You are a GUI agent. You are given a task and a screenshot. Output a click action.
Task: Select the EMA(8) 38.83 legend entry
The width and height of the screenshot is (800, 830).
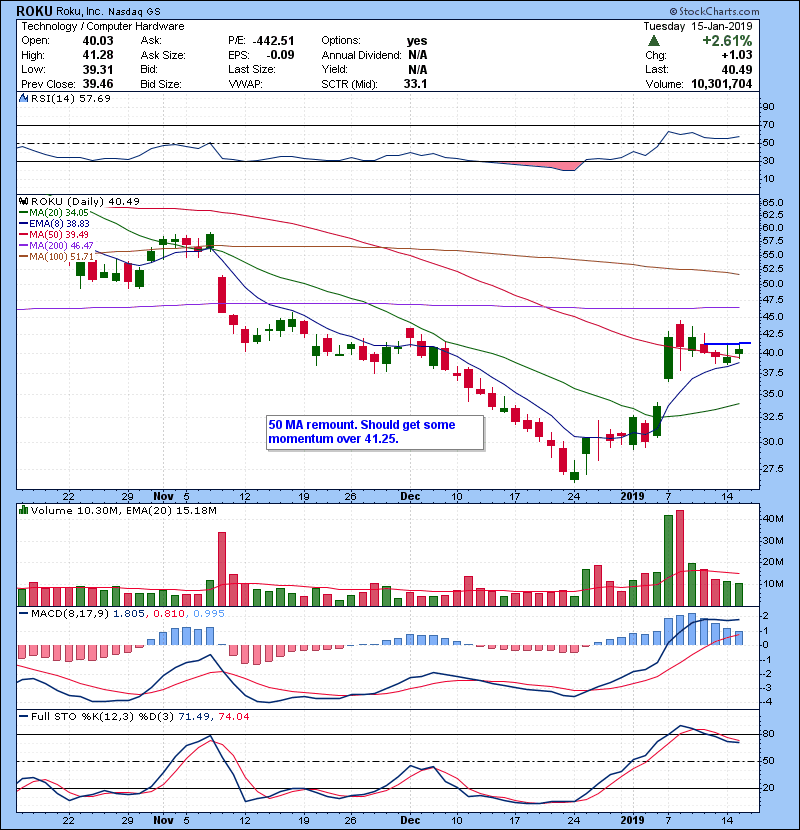[55, 224]
